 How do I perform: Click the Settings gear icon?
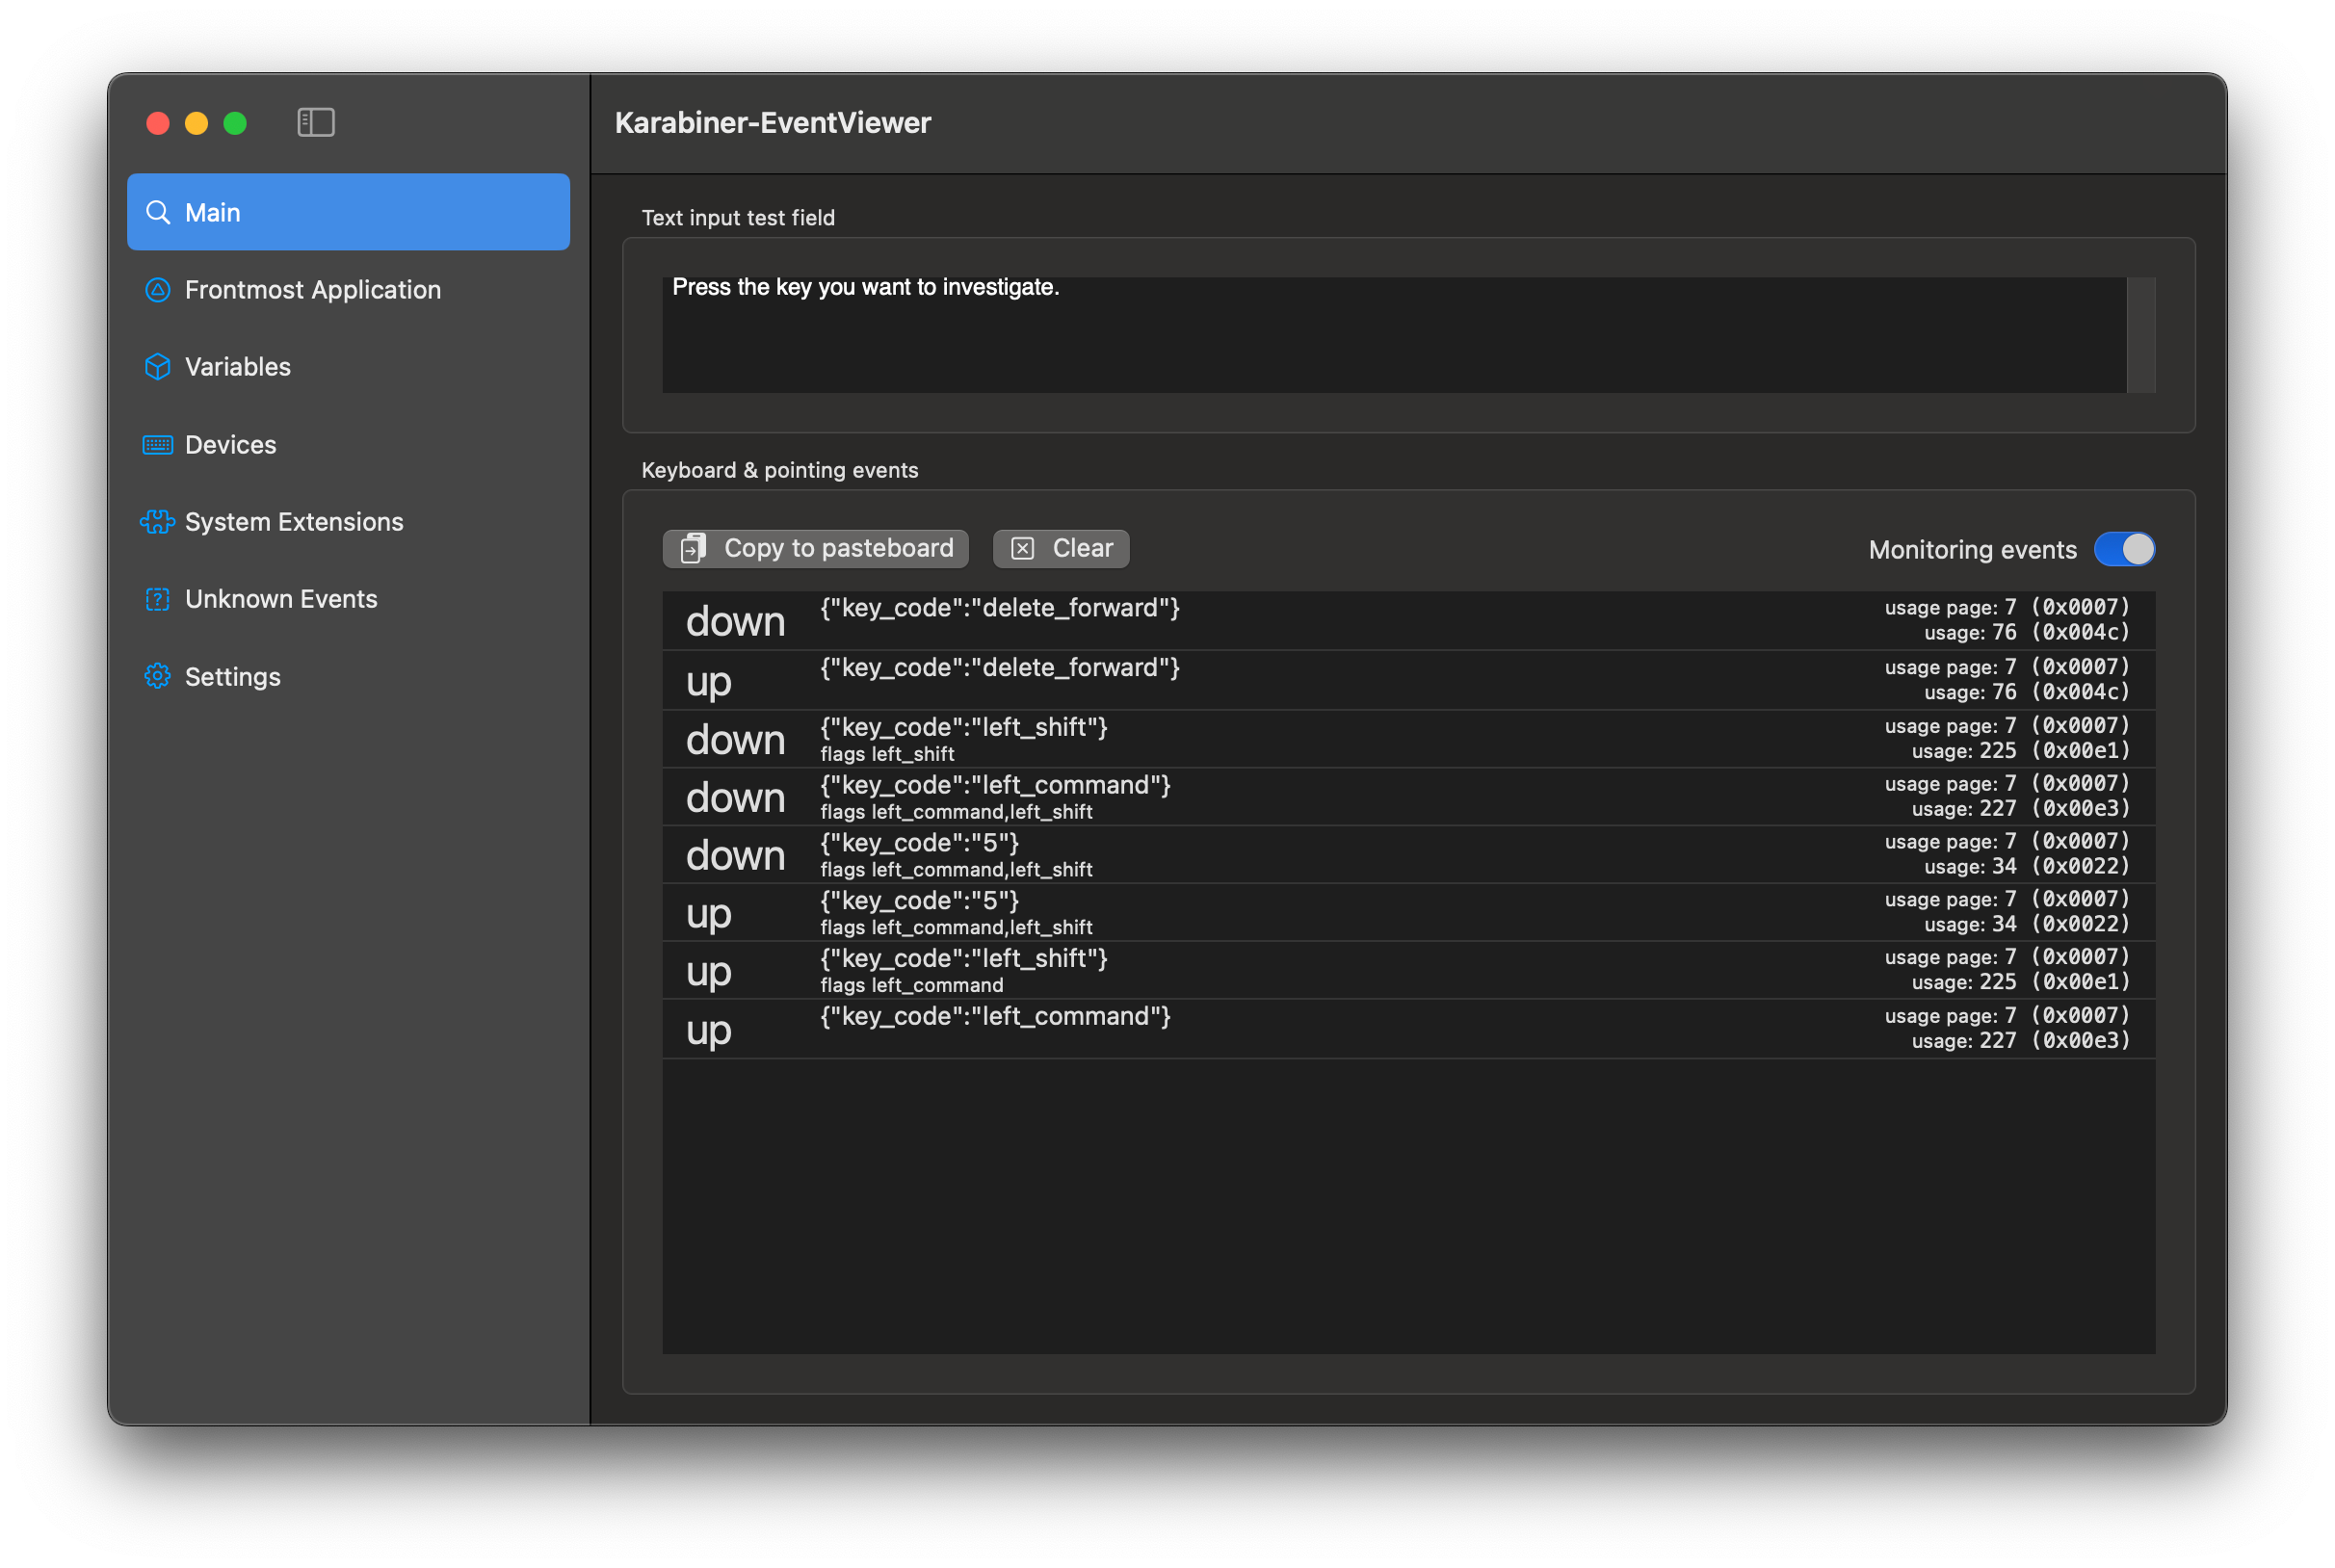click(x=157, y=677)
